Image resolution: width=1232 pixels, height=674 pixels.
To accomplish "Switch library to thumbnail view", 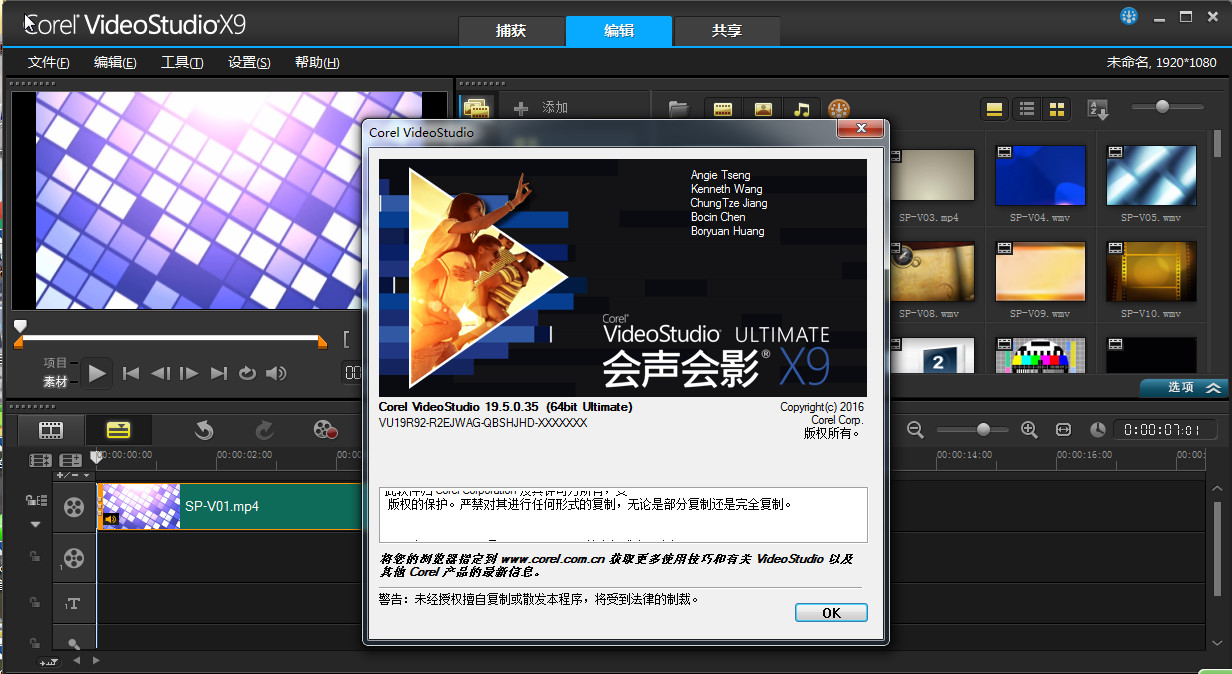I will point(1056,109).
